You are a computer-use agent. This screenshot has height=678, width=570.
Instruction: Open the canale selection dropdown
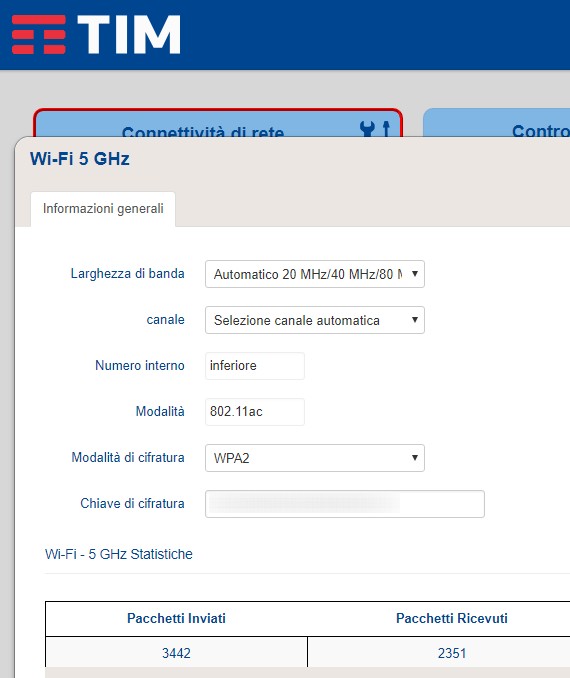pos(315,320)
